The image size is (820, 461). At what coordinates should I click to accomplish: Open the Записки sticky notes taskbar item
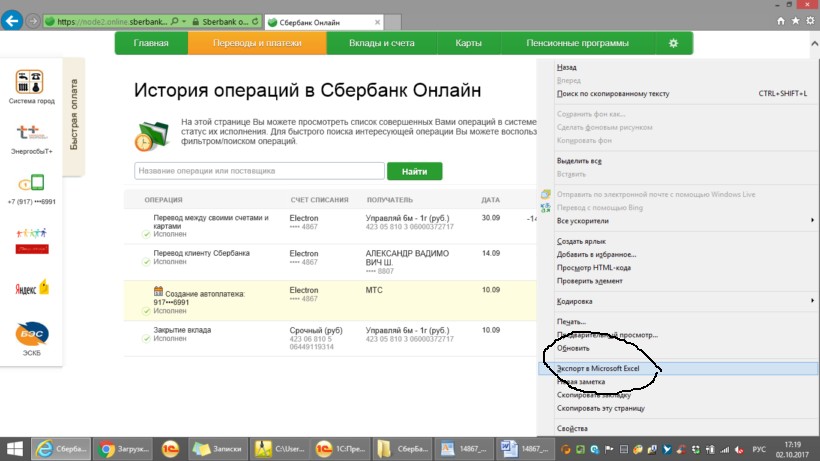(218, 448)
